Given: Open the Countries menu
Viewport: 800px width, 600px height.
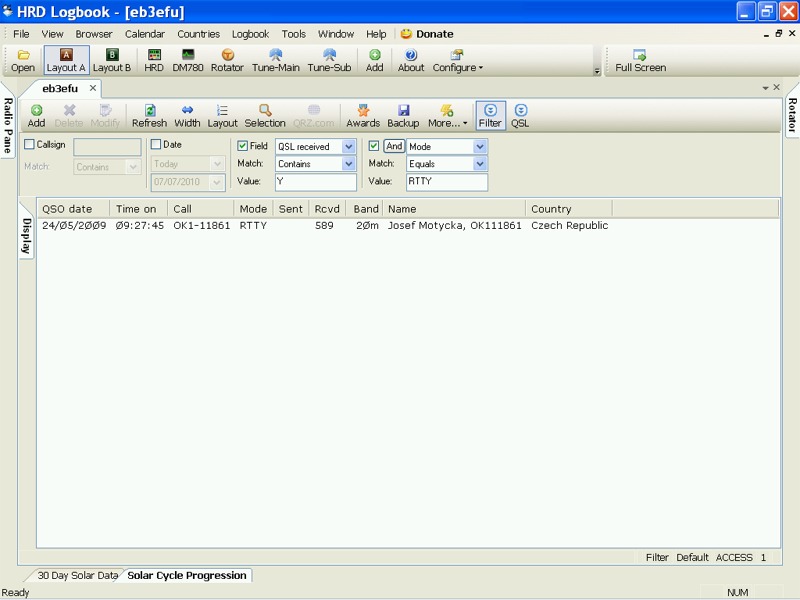Looking at the screenshot, I should [x=198, y=34].
